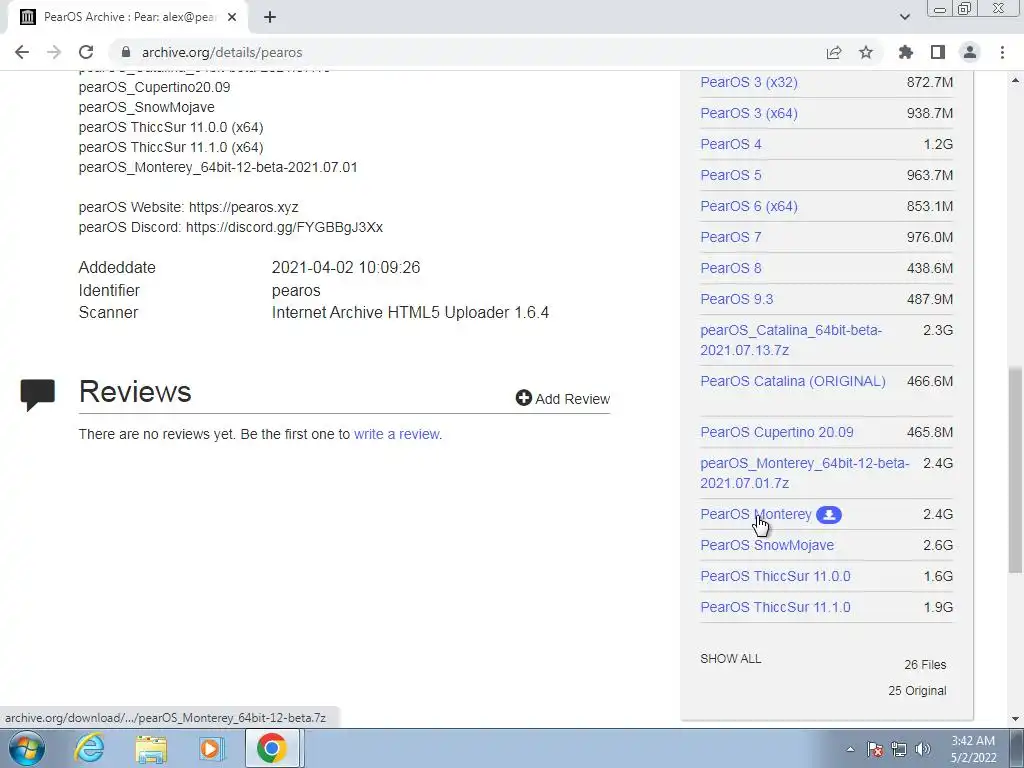This screenshot has width=1024, height=768.
Task: Open the network tray icon
Action: [x=899, y=749]
